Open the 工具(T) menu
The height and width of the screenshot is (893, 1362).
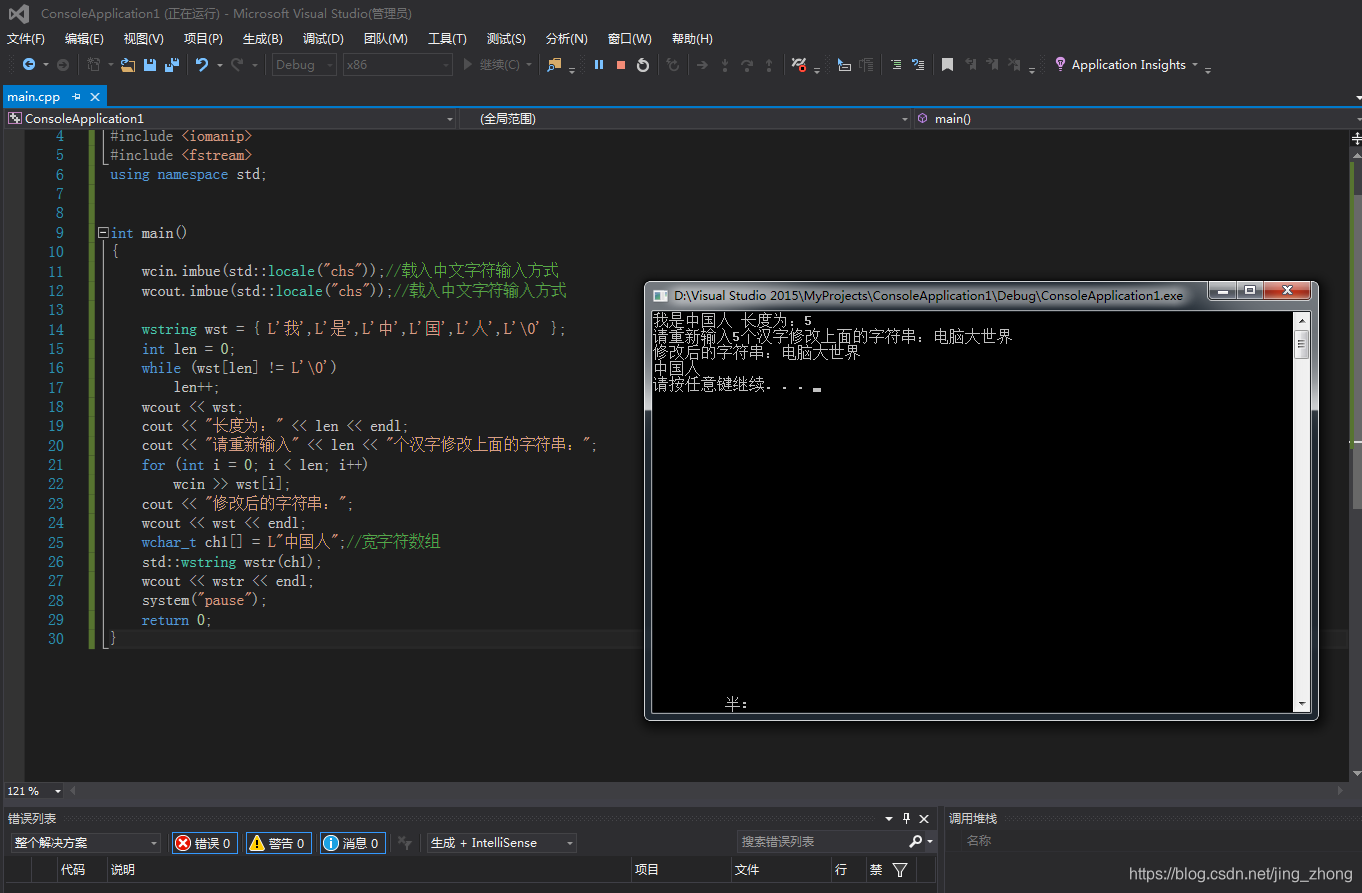[446, 39]
